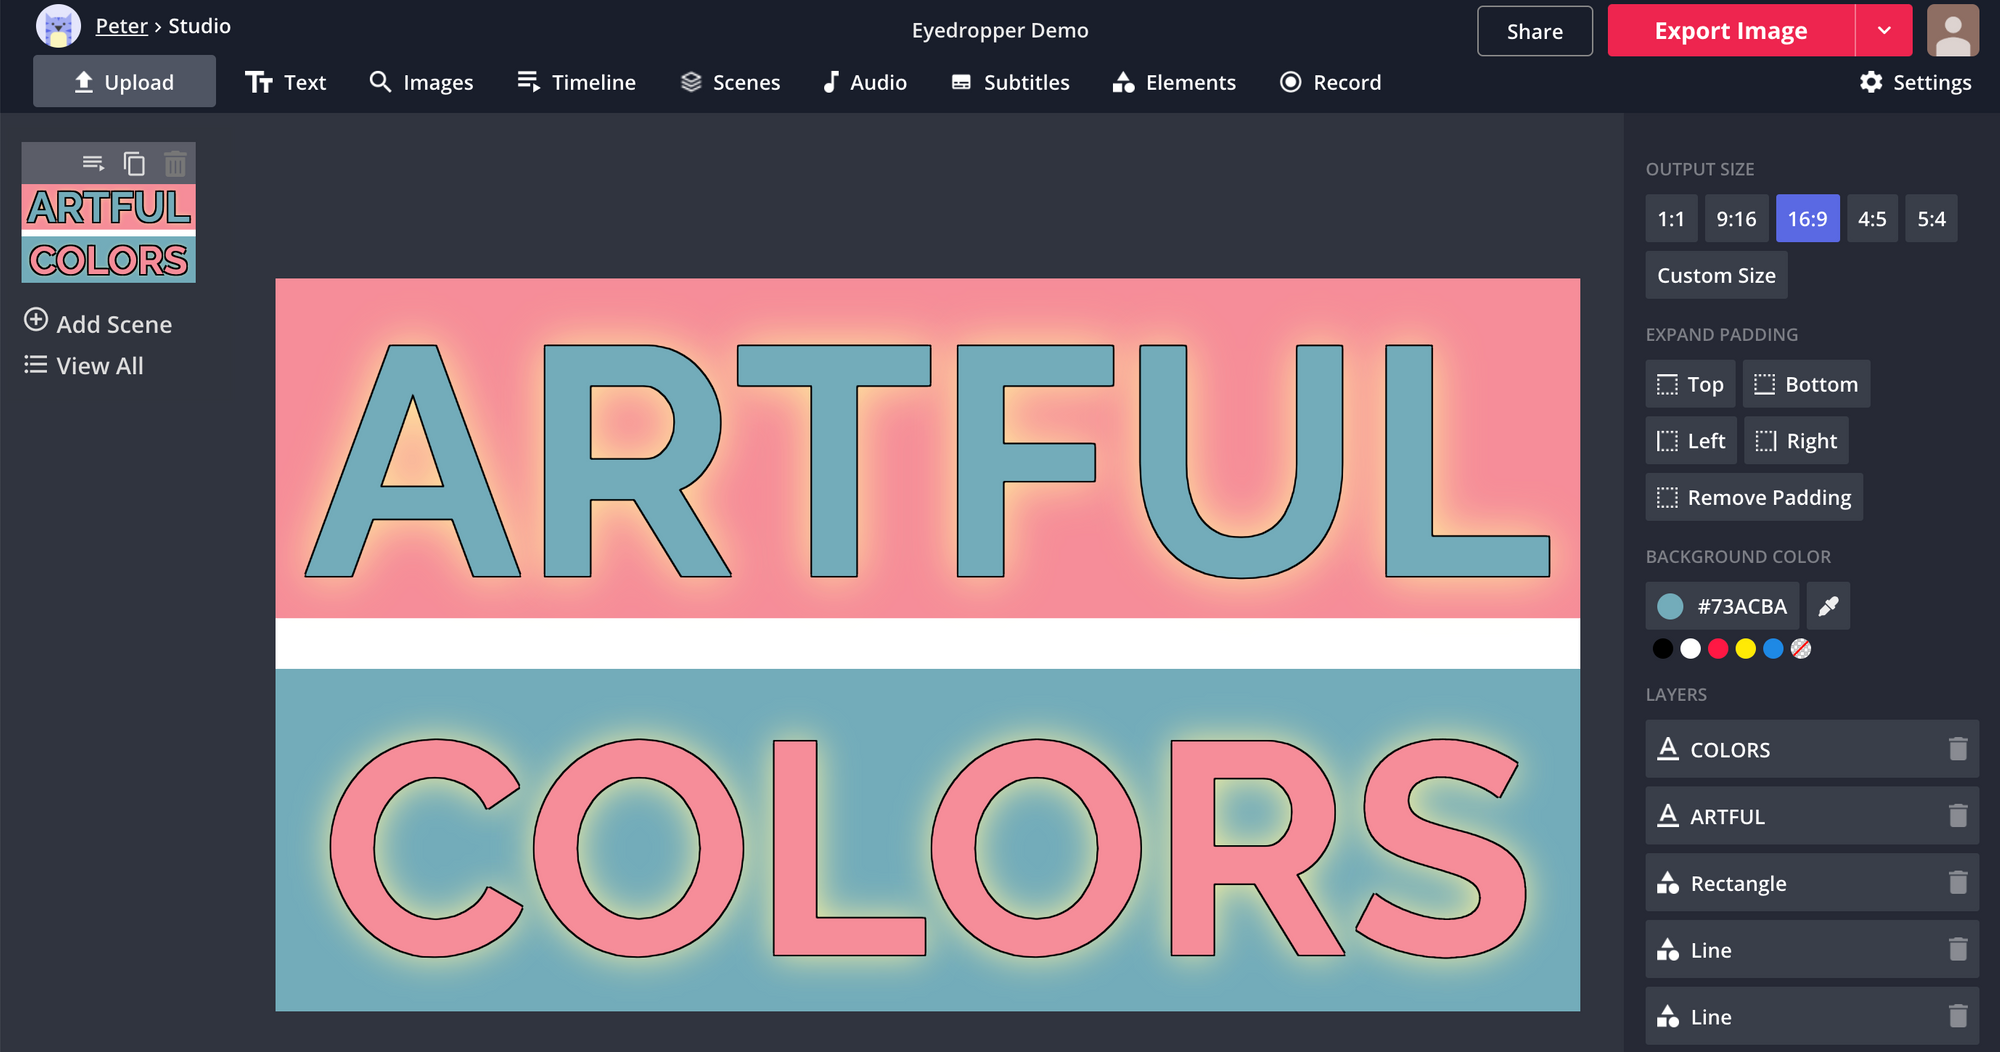Select the 1:1 output size
The image size is (2000, 1052).
(1671, 219)
